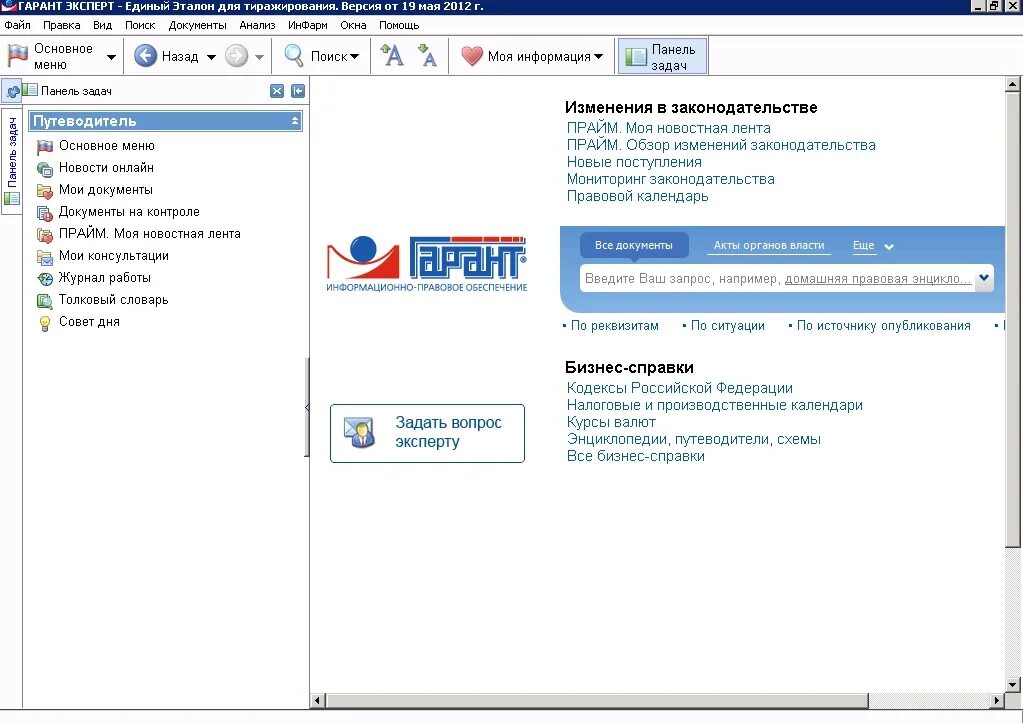Expand the Еще search tab dropdown
The image size is (1023, 723).
click(x=889, y=247)
